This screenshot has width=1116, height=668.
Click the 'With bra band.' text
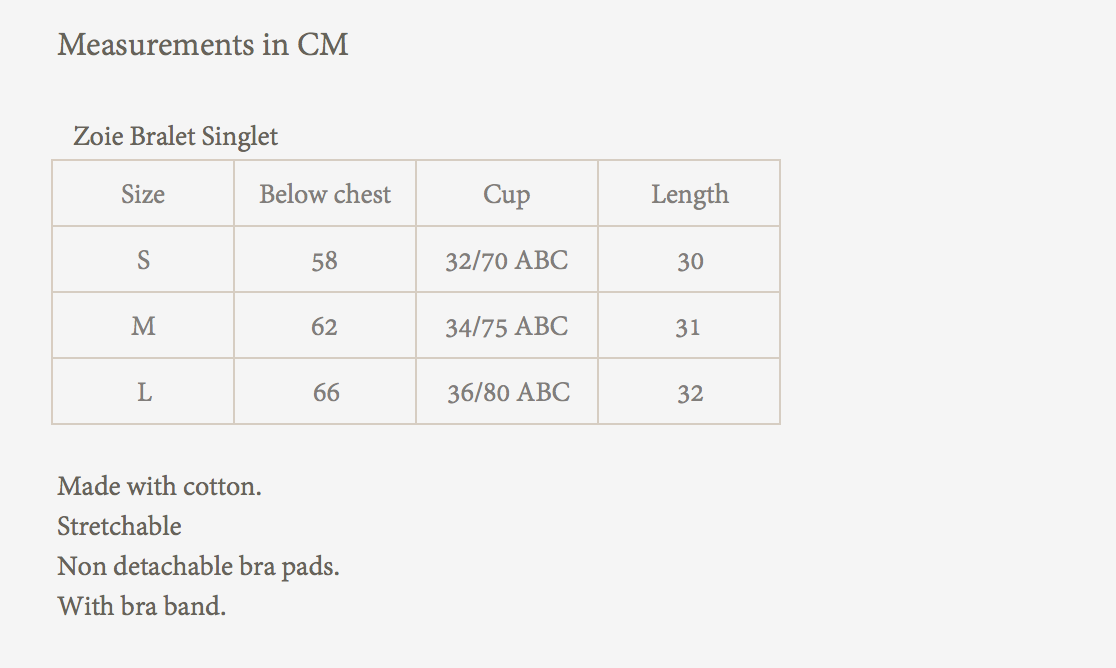(x=141, y=606)
